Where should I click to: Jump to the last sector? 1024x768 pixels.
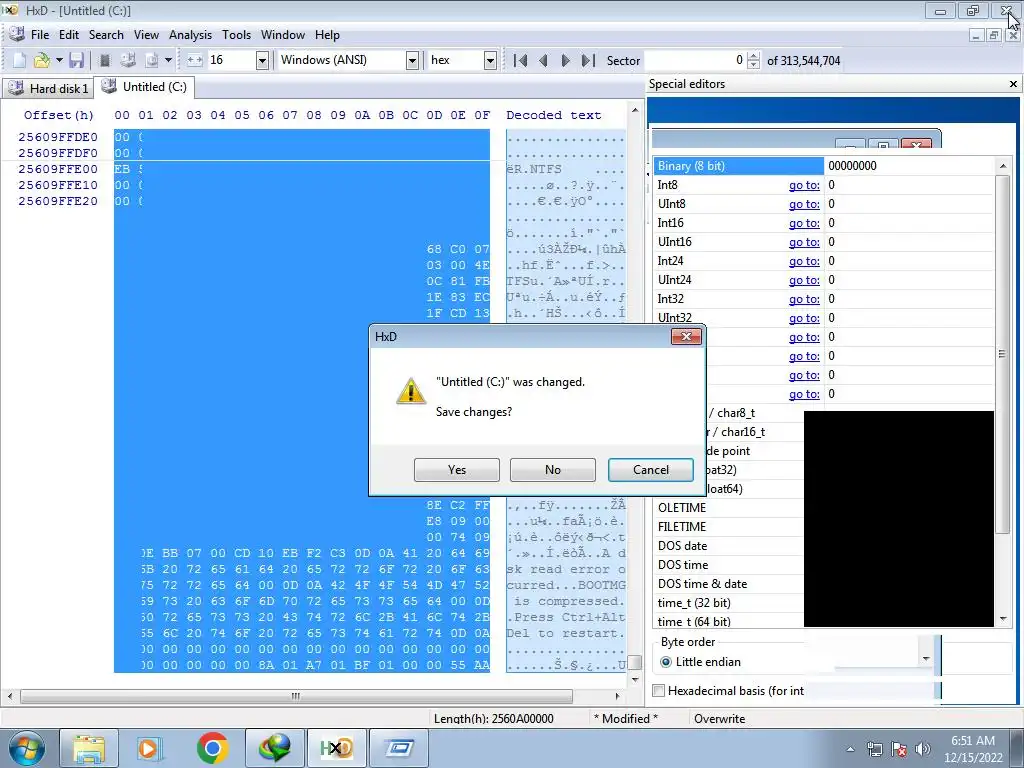[588, 60]
